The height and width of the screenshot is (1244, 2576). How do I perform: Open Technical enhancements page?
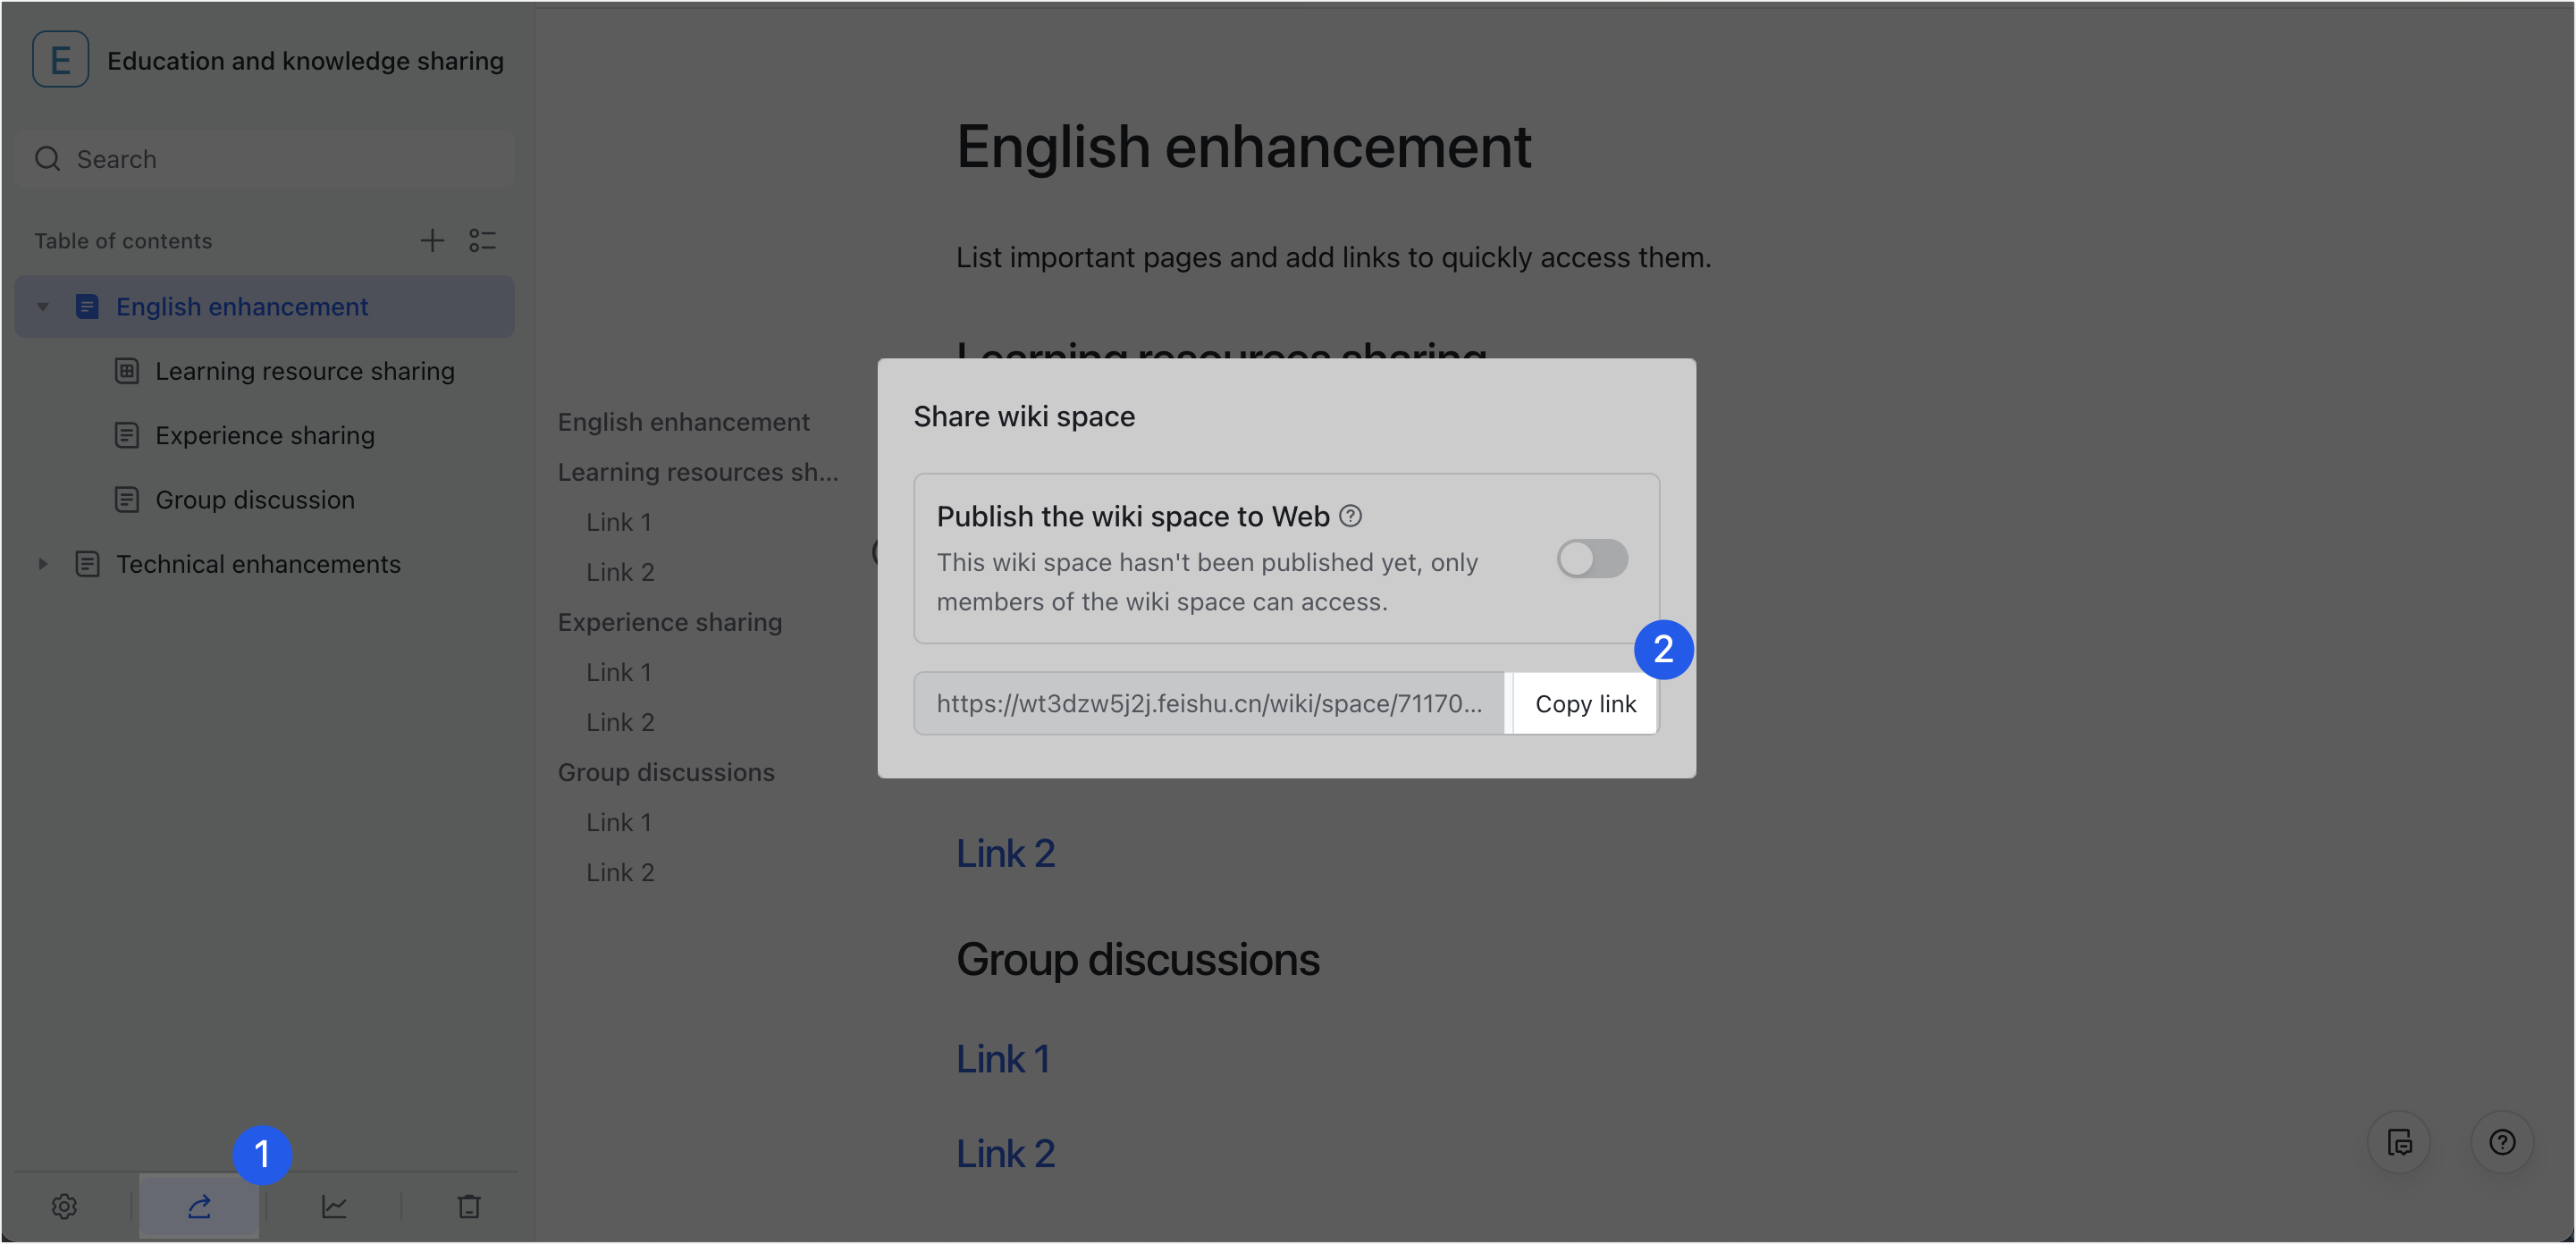click(x=258, y=564)
